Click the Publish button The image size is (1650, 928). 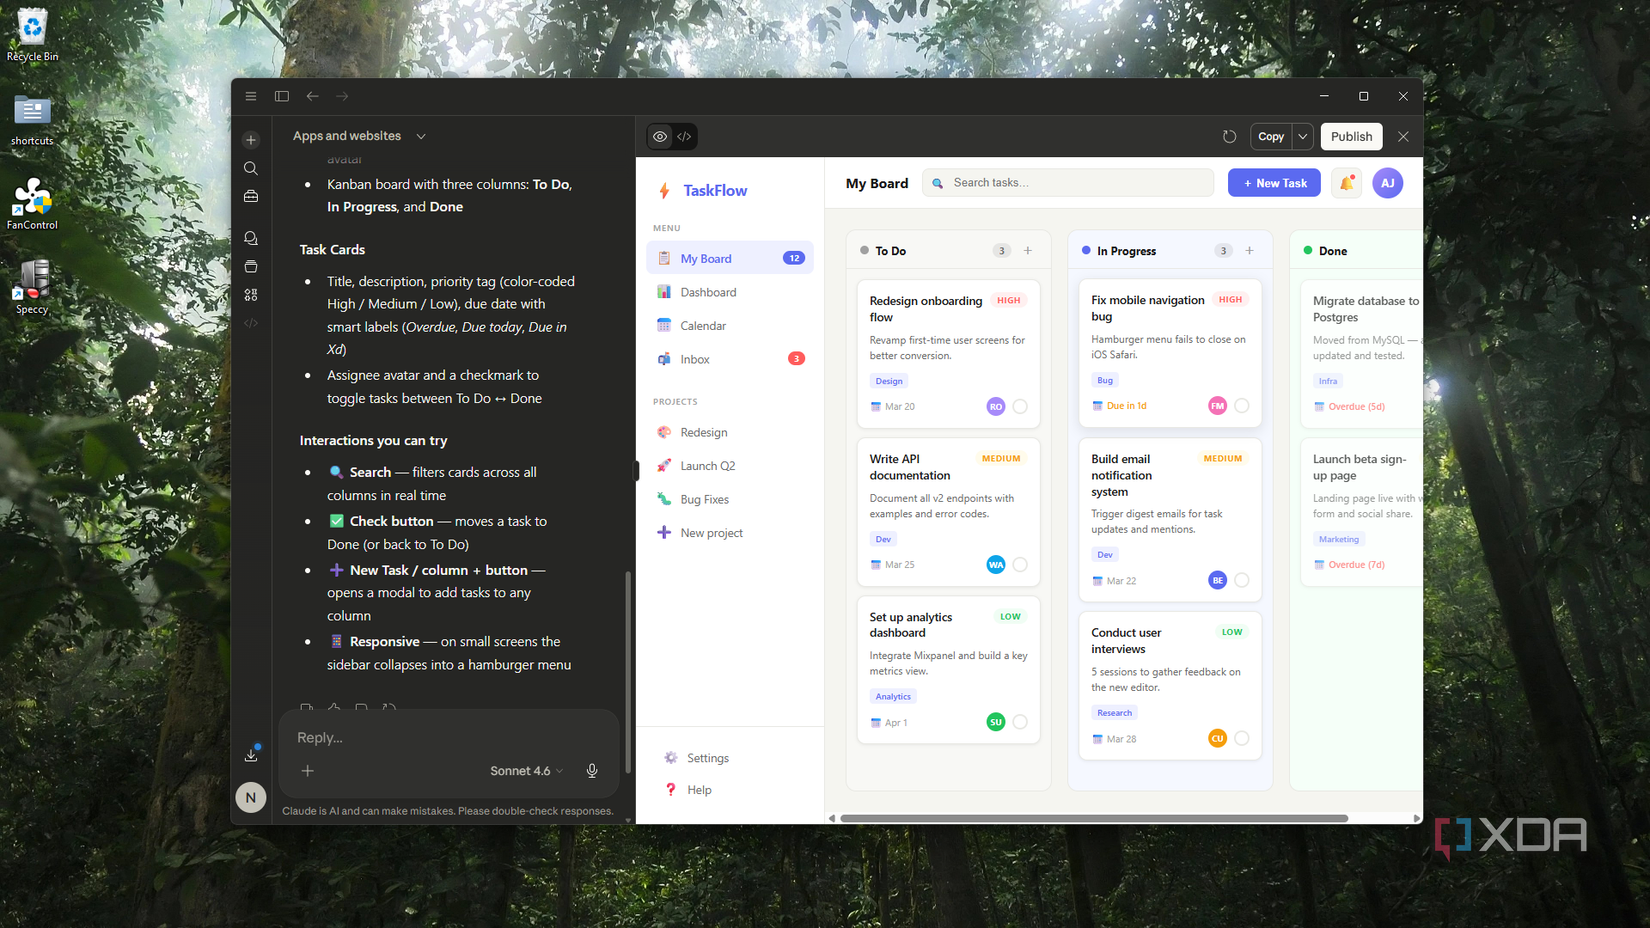pos(1351,137)
